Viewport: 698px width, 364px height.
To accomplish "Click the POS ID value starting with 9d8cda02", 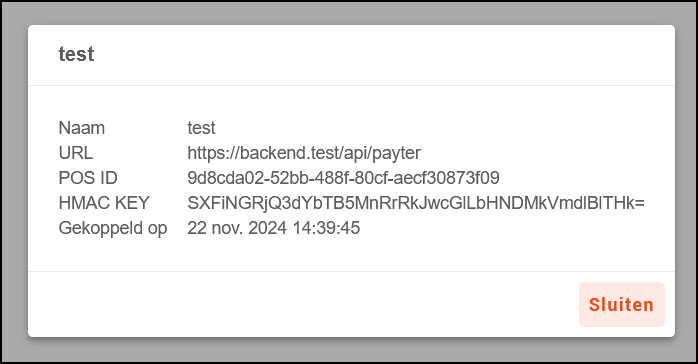I will [343, 178].
